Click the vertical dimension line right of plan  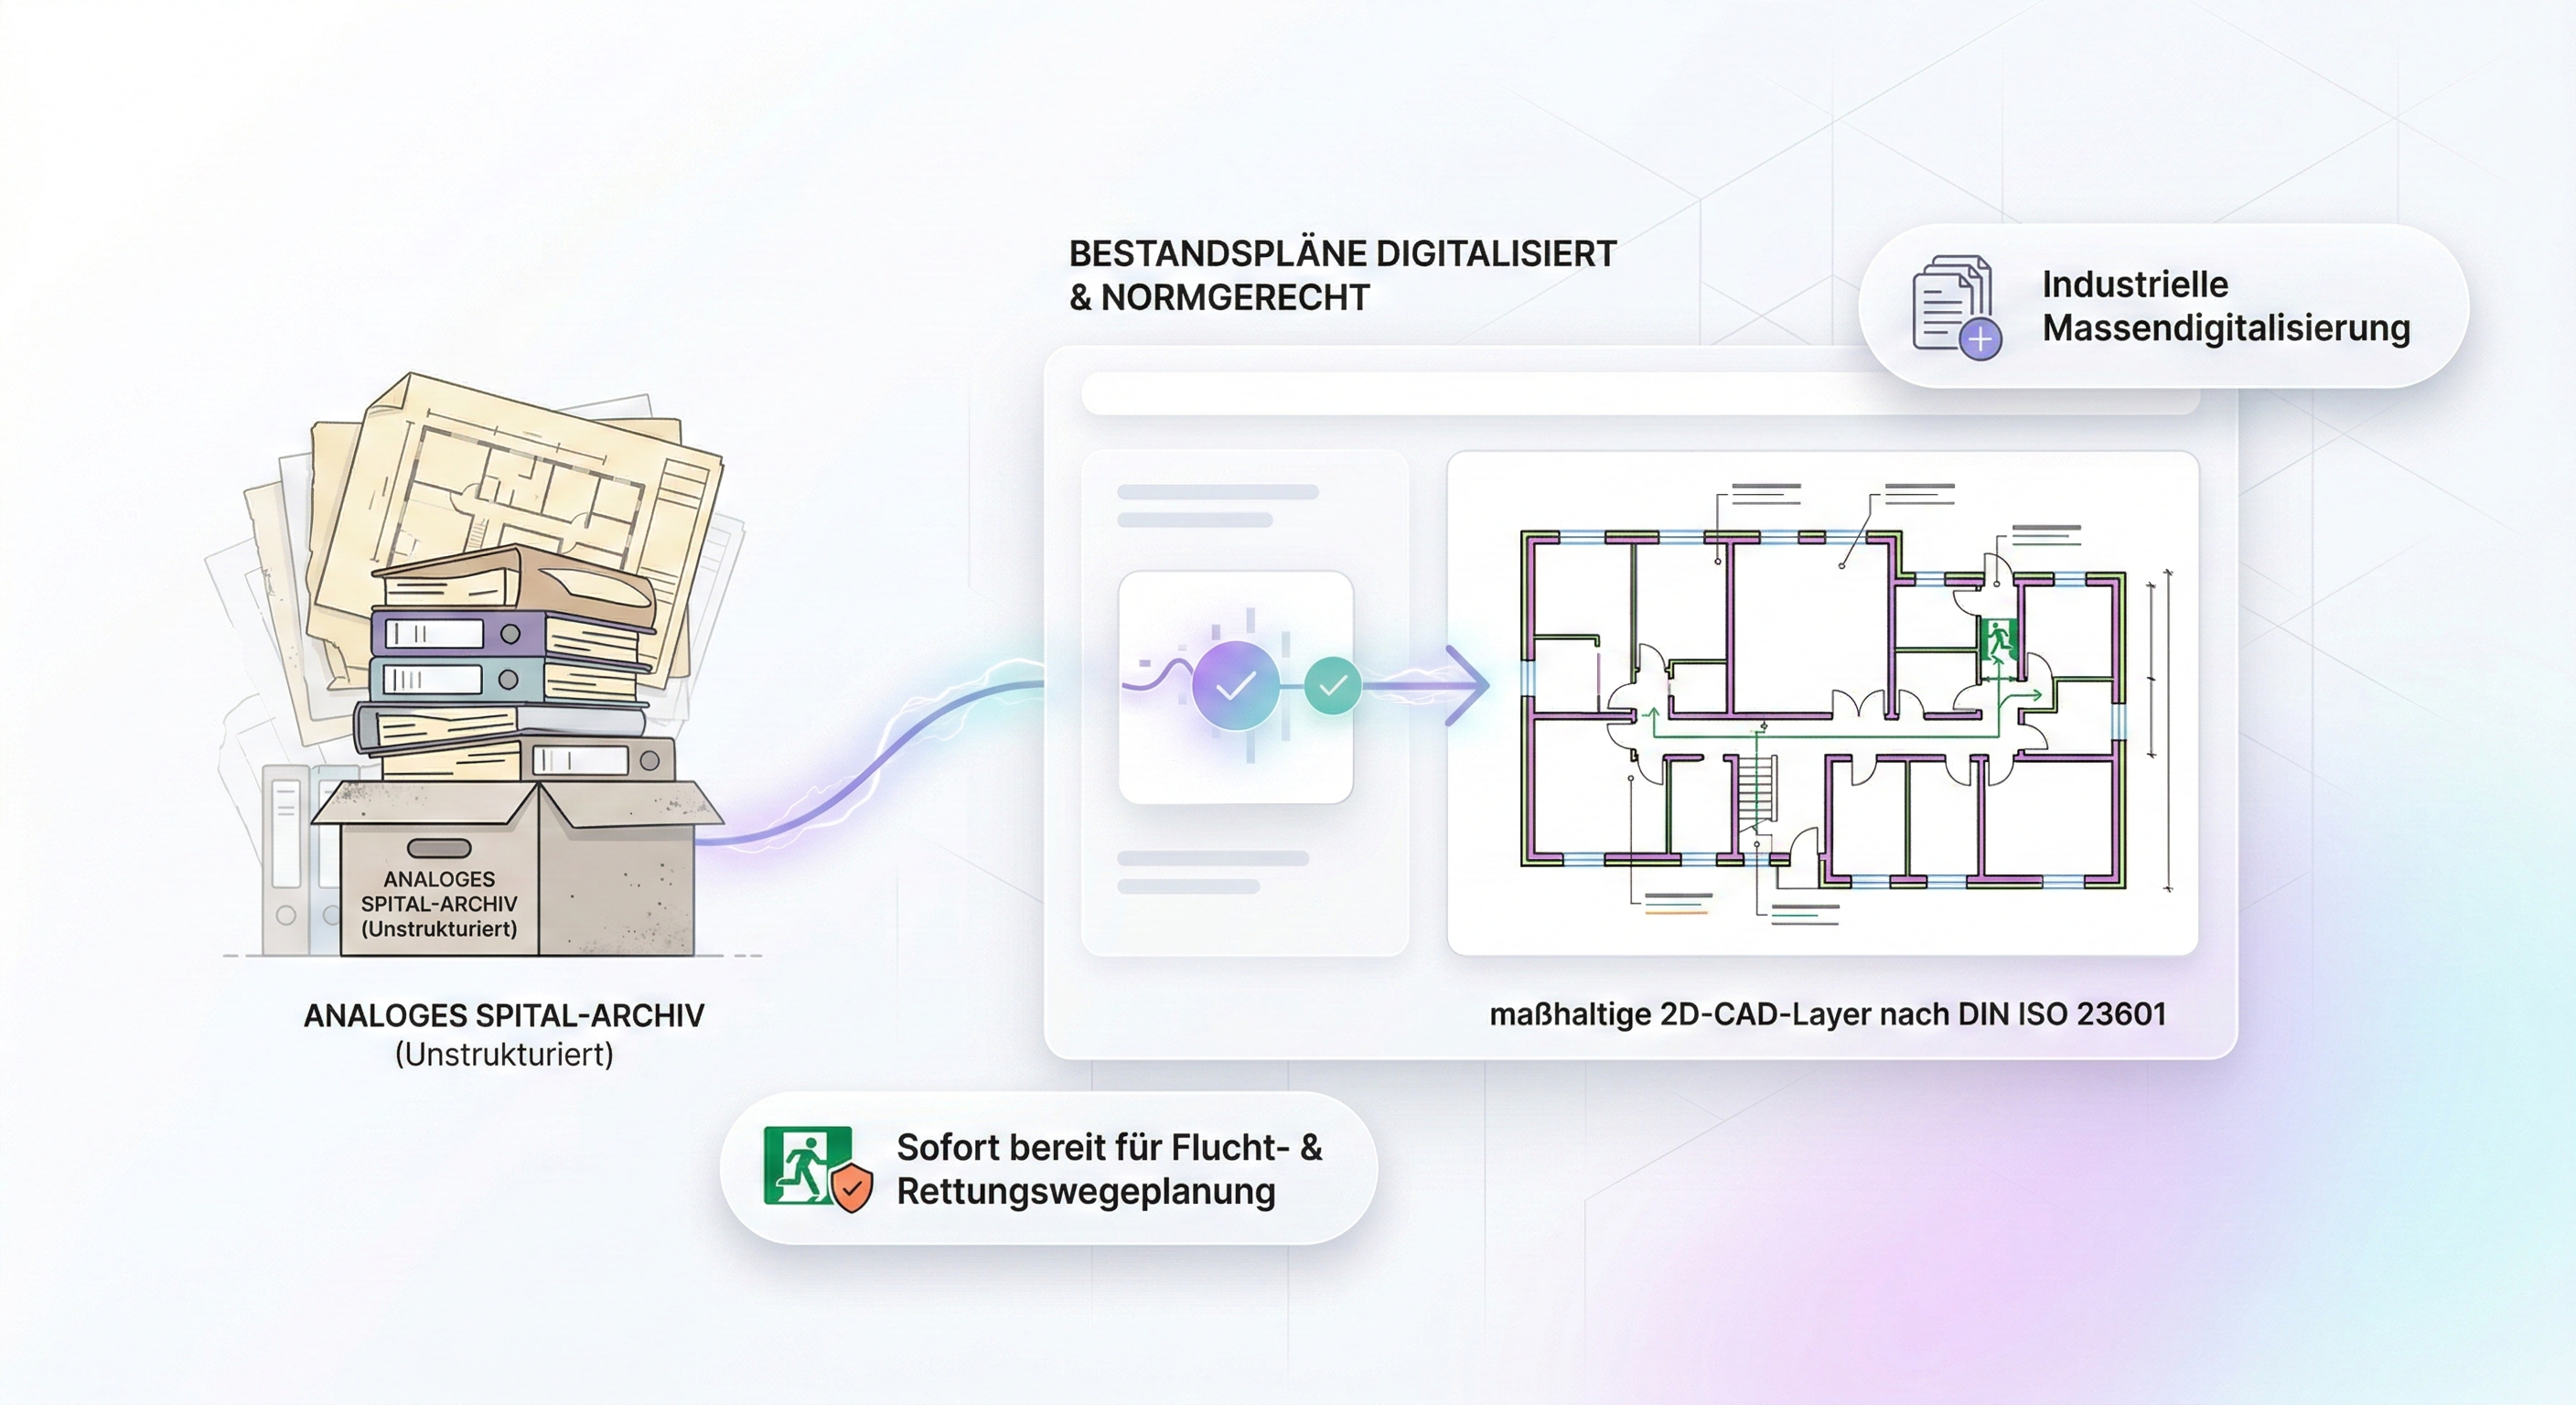click(x=2167, y=730)
